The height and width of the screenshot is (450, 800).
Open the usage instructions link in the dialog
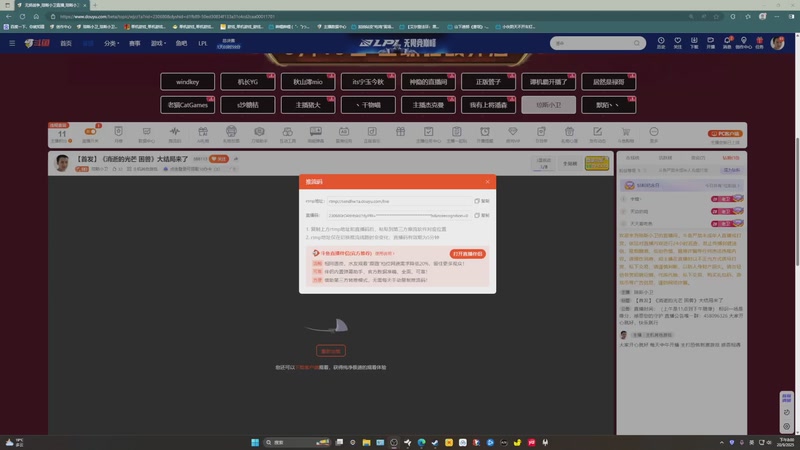(x=384, y=253)
